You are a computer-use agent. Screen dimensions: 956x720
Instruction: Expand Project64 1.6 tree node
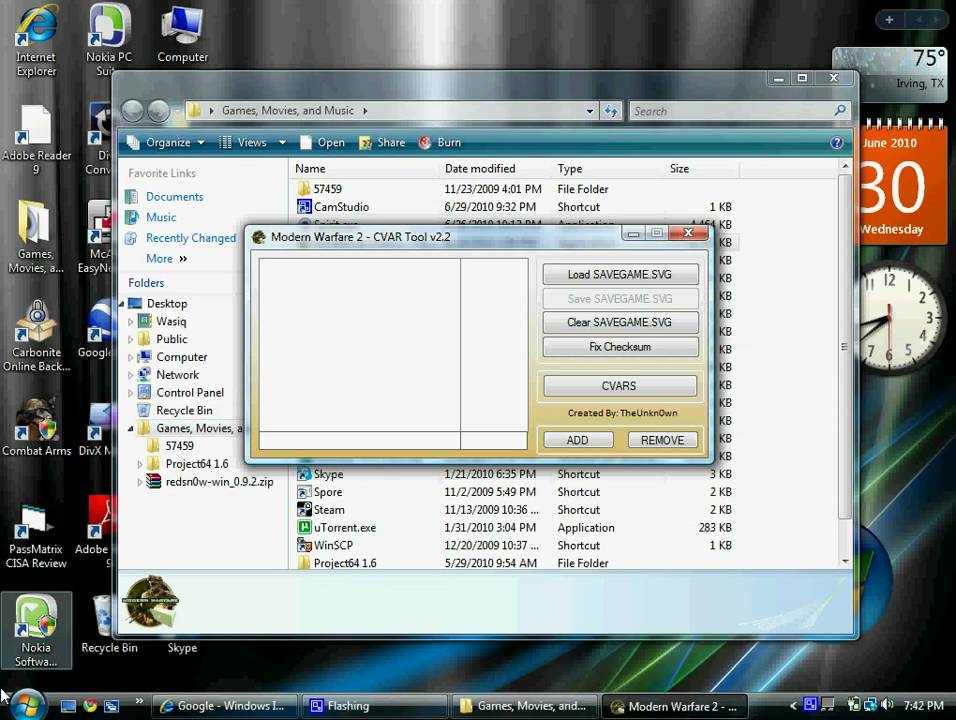140,464
